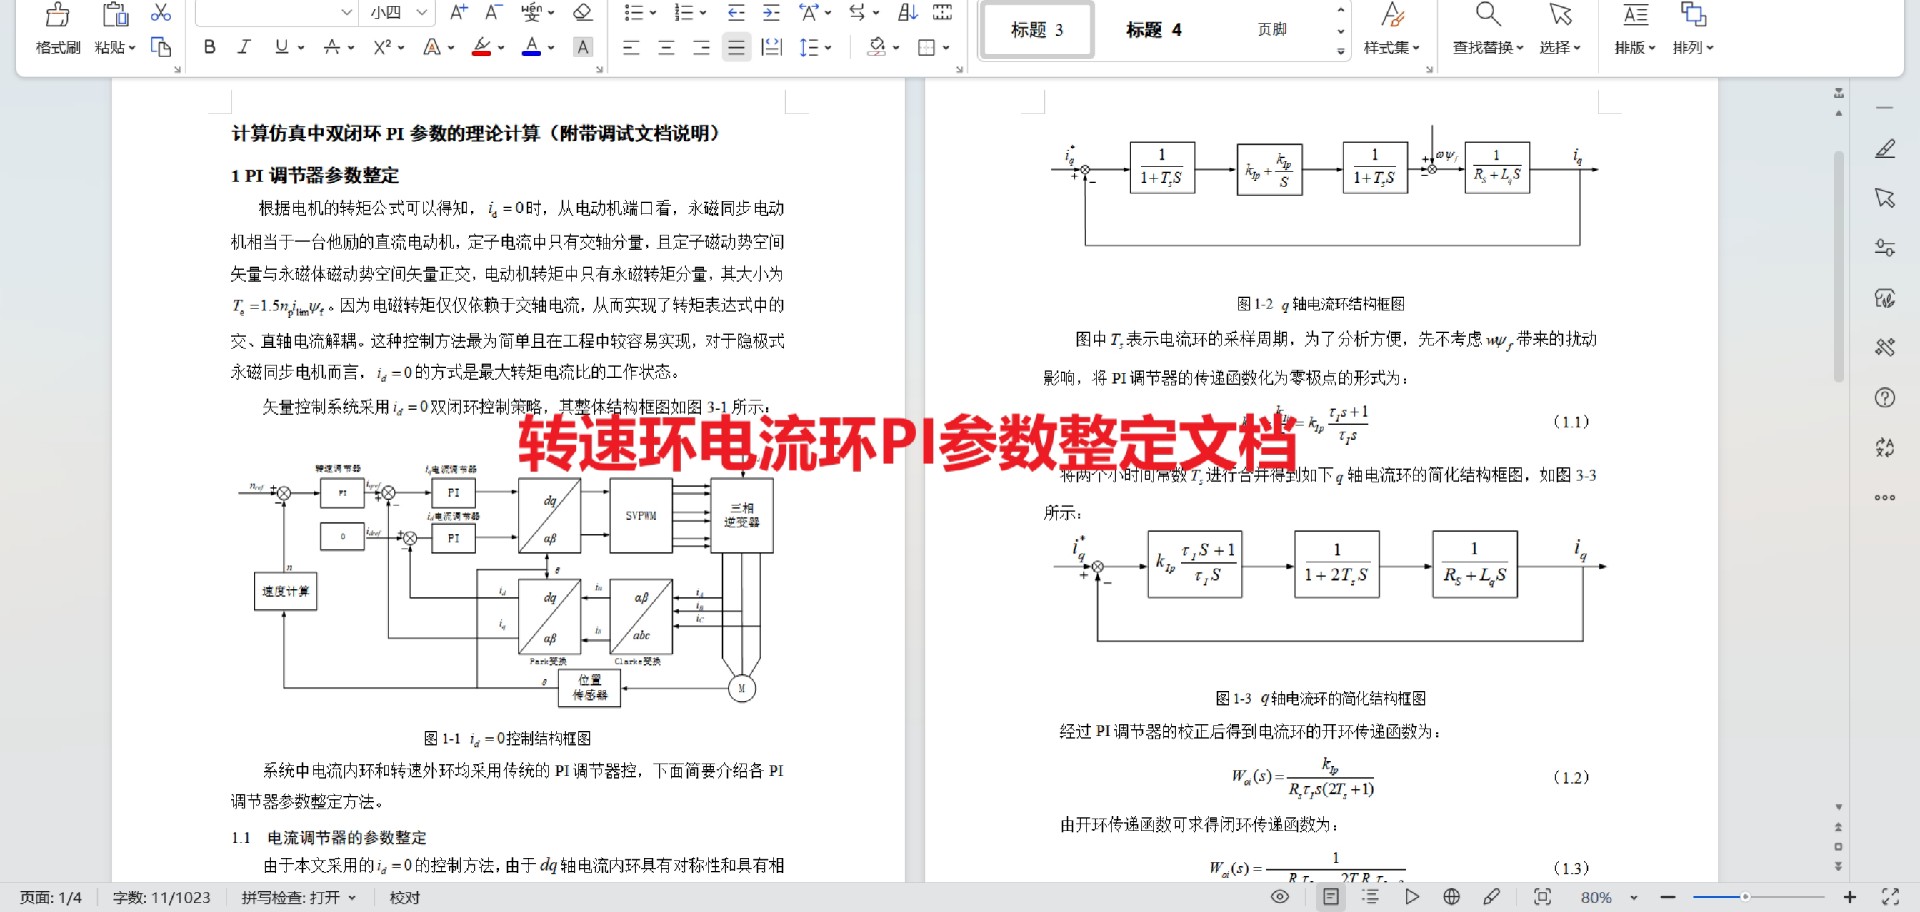Screen dimensions: 1920x912
Task: Center align text
Action: click(666, 47)
